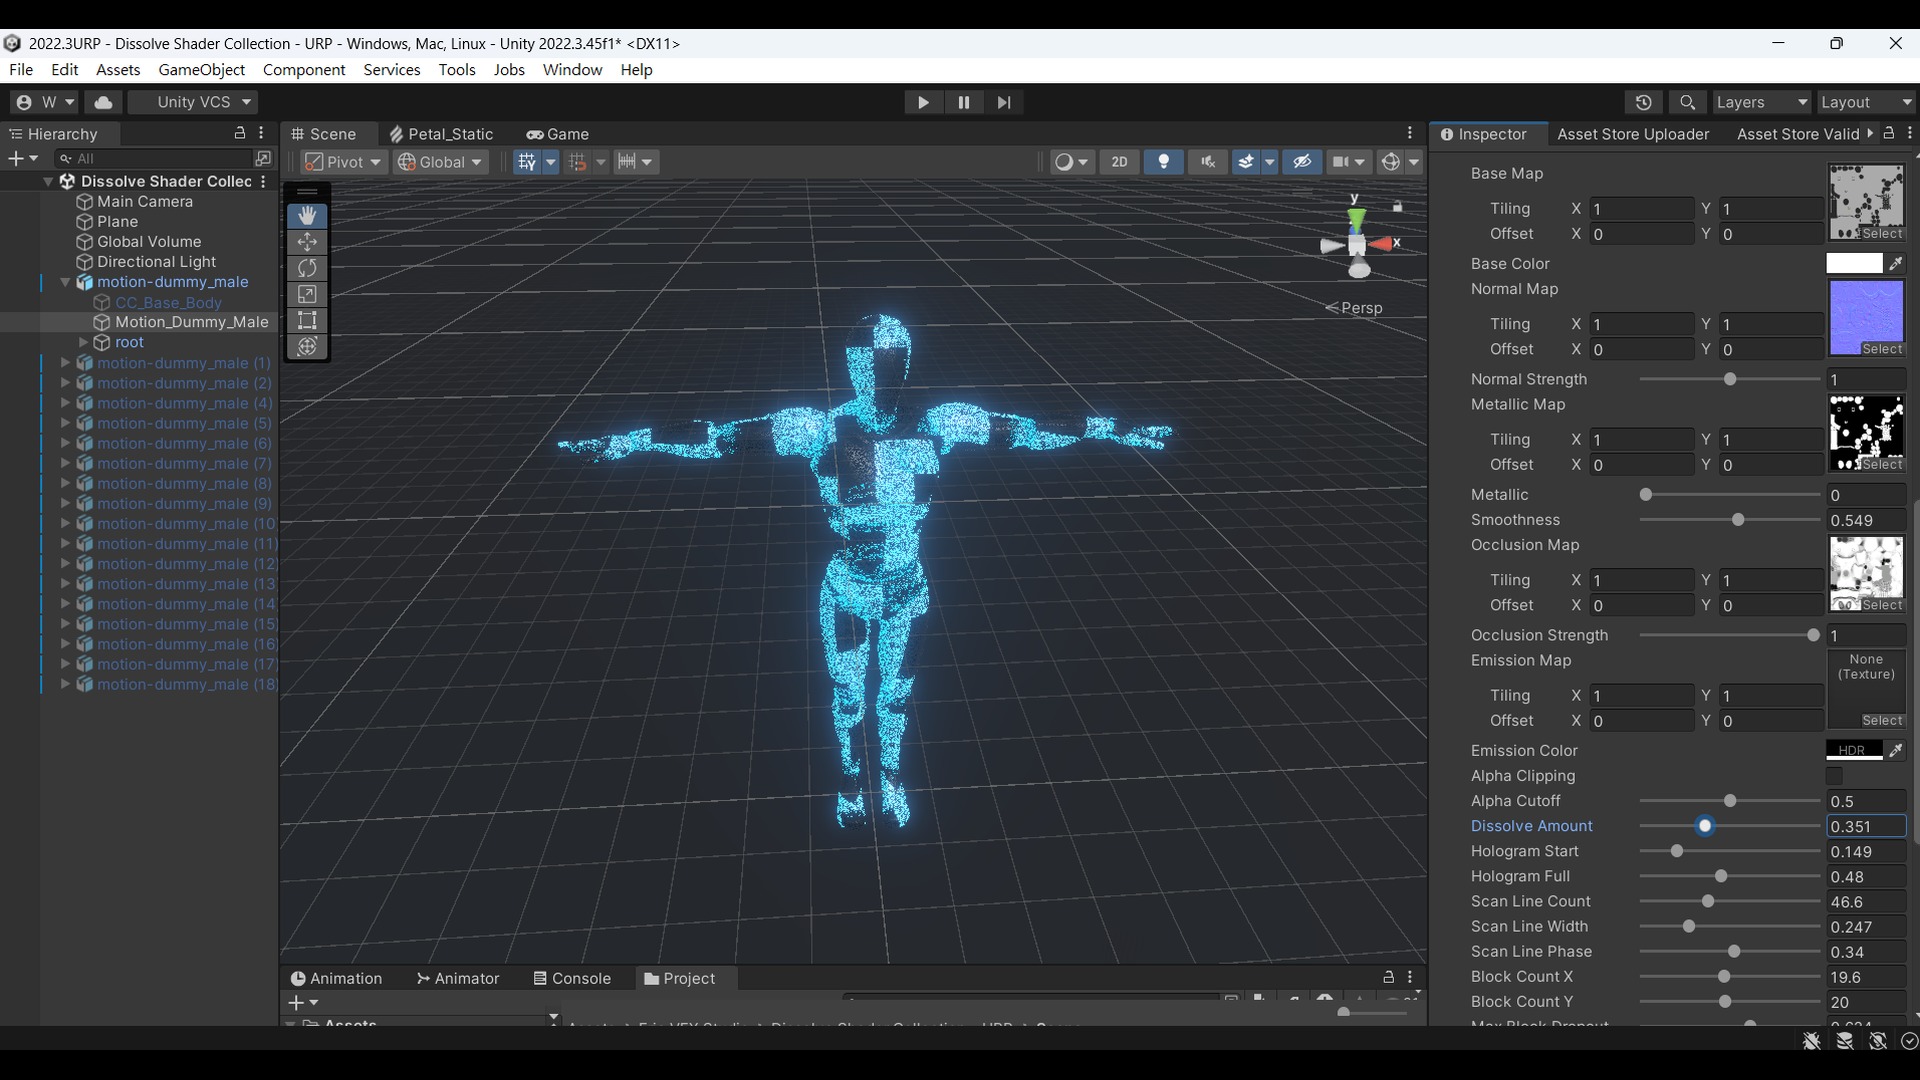Click the cloud services icon
This screenshot has height=1080, width=1920.
[103, 102]
